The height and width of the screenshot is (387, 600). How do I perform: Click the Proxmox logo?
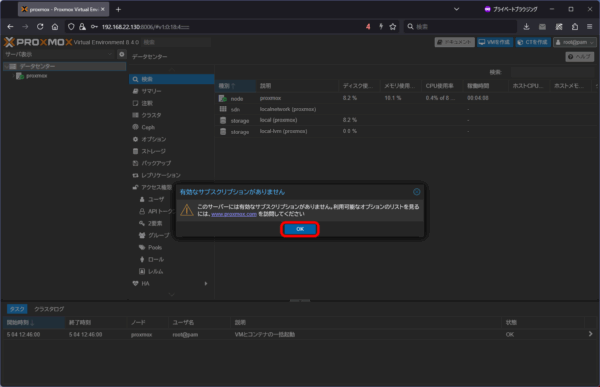[38, 42]
